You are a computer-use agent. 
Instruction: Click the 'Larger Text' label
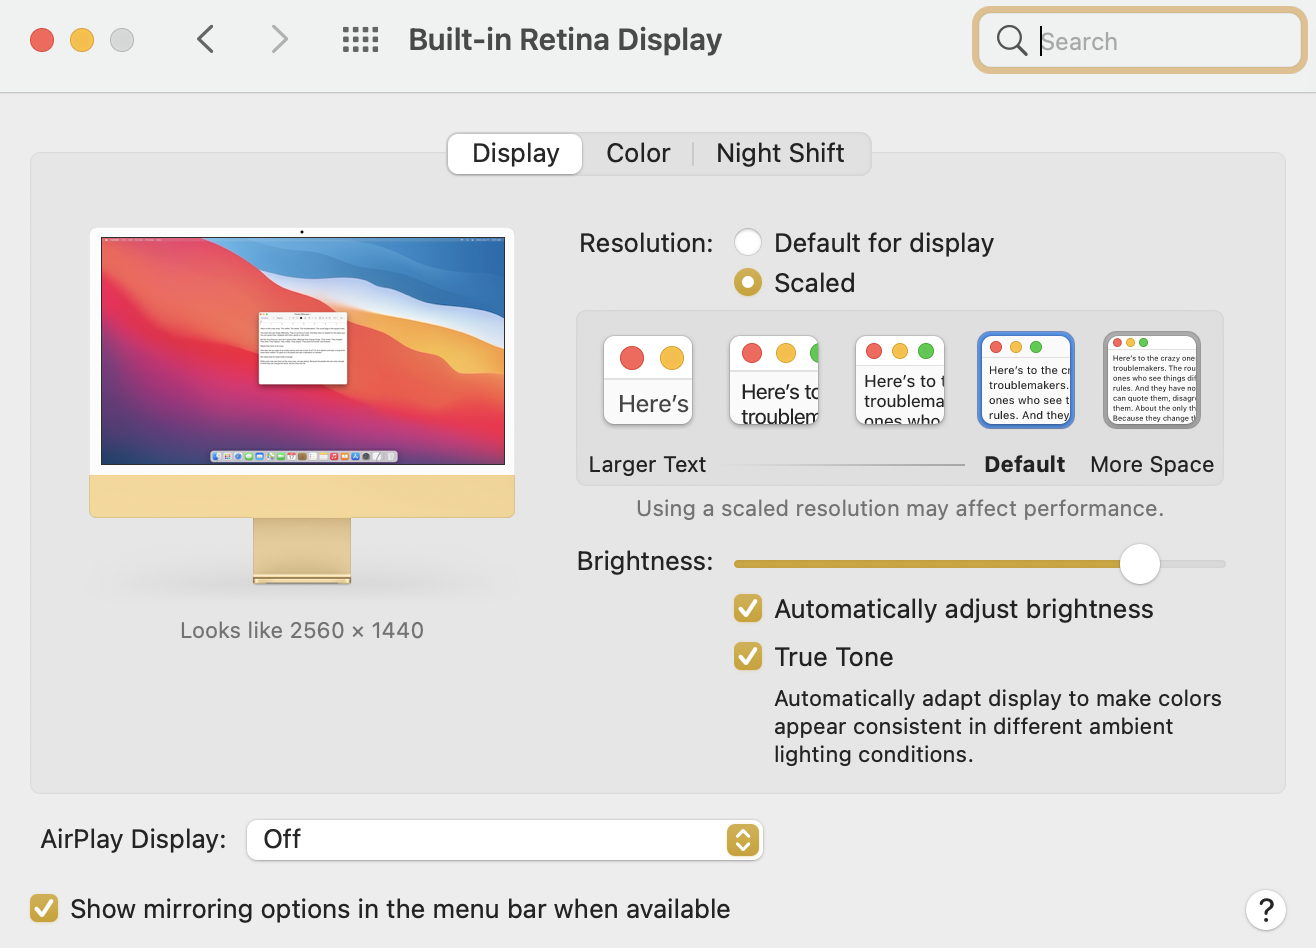(647, 464)
